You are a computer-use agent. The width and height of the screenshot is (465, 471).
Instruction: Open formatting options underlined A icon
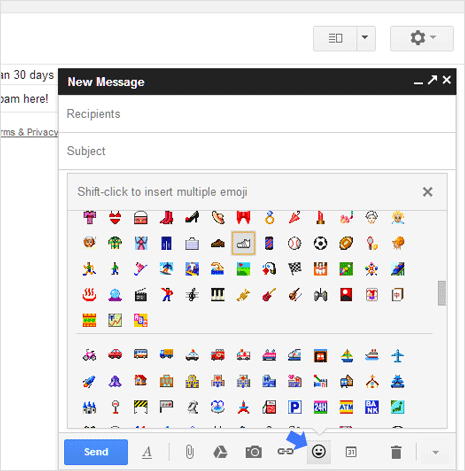147,452
